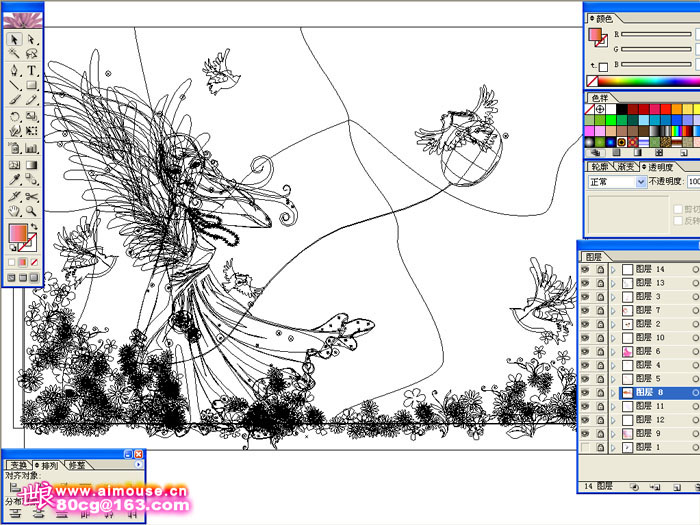Hide layer 图层 8 via eye icon

[585, 392]
